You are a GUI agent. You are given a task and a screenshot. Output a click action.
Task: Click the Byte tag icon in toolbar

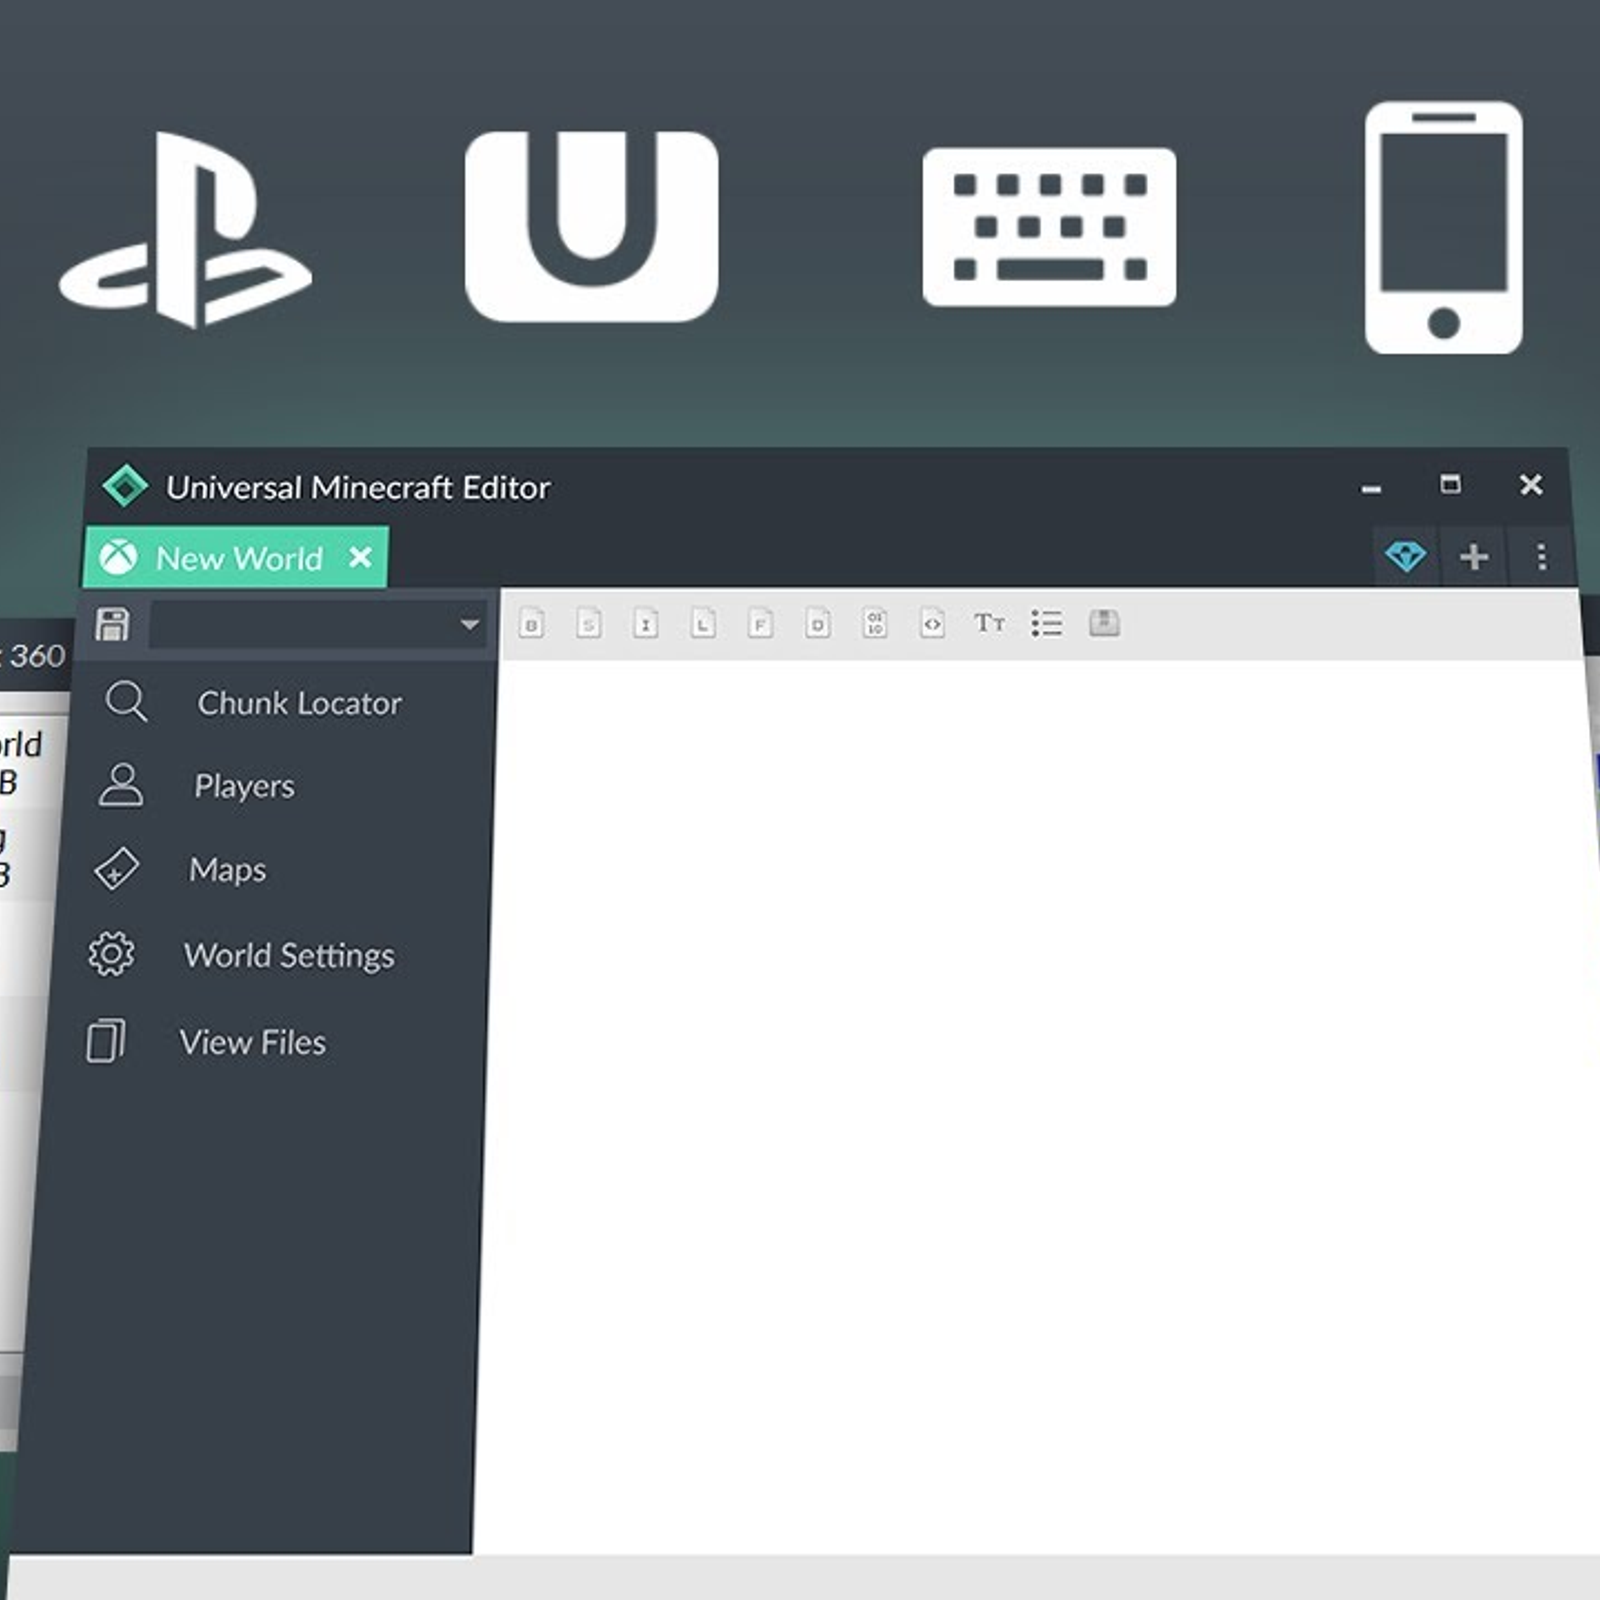coord(532,625)
